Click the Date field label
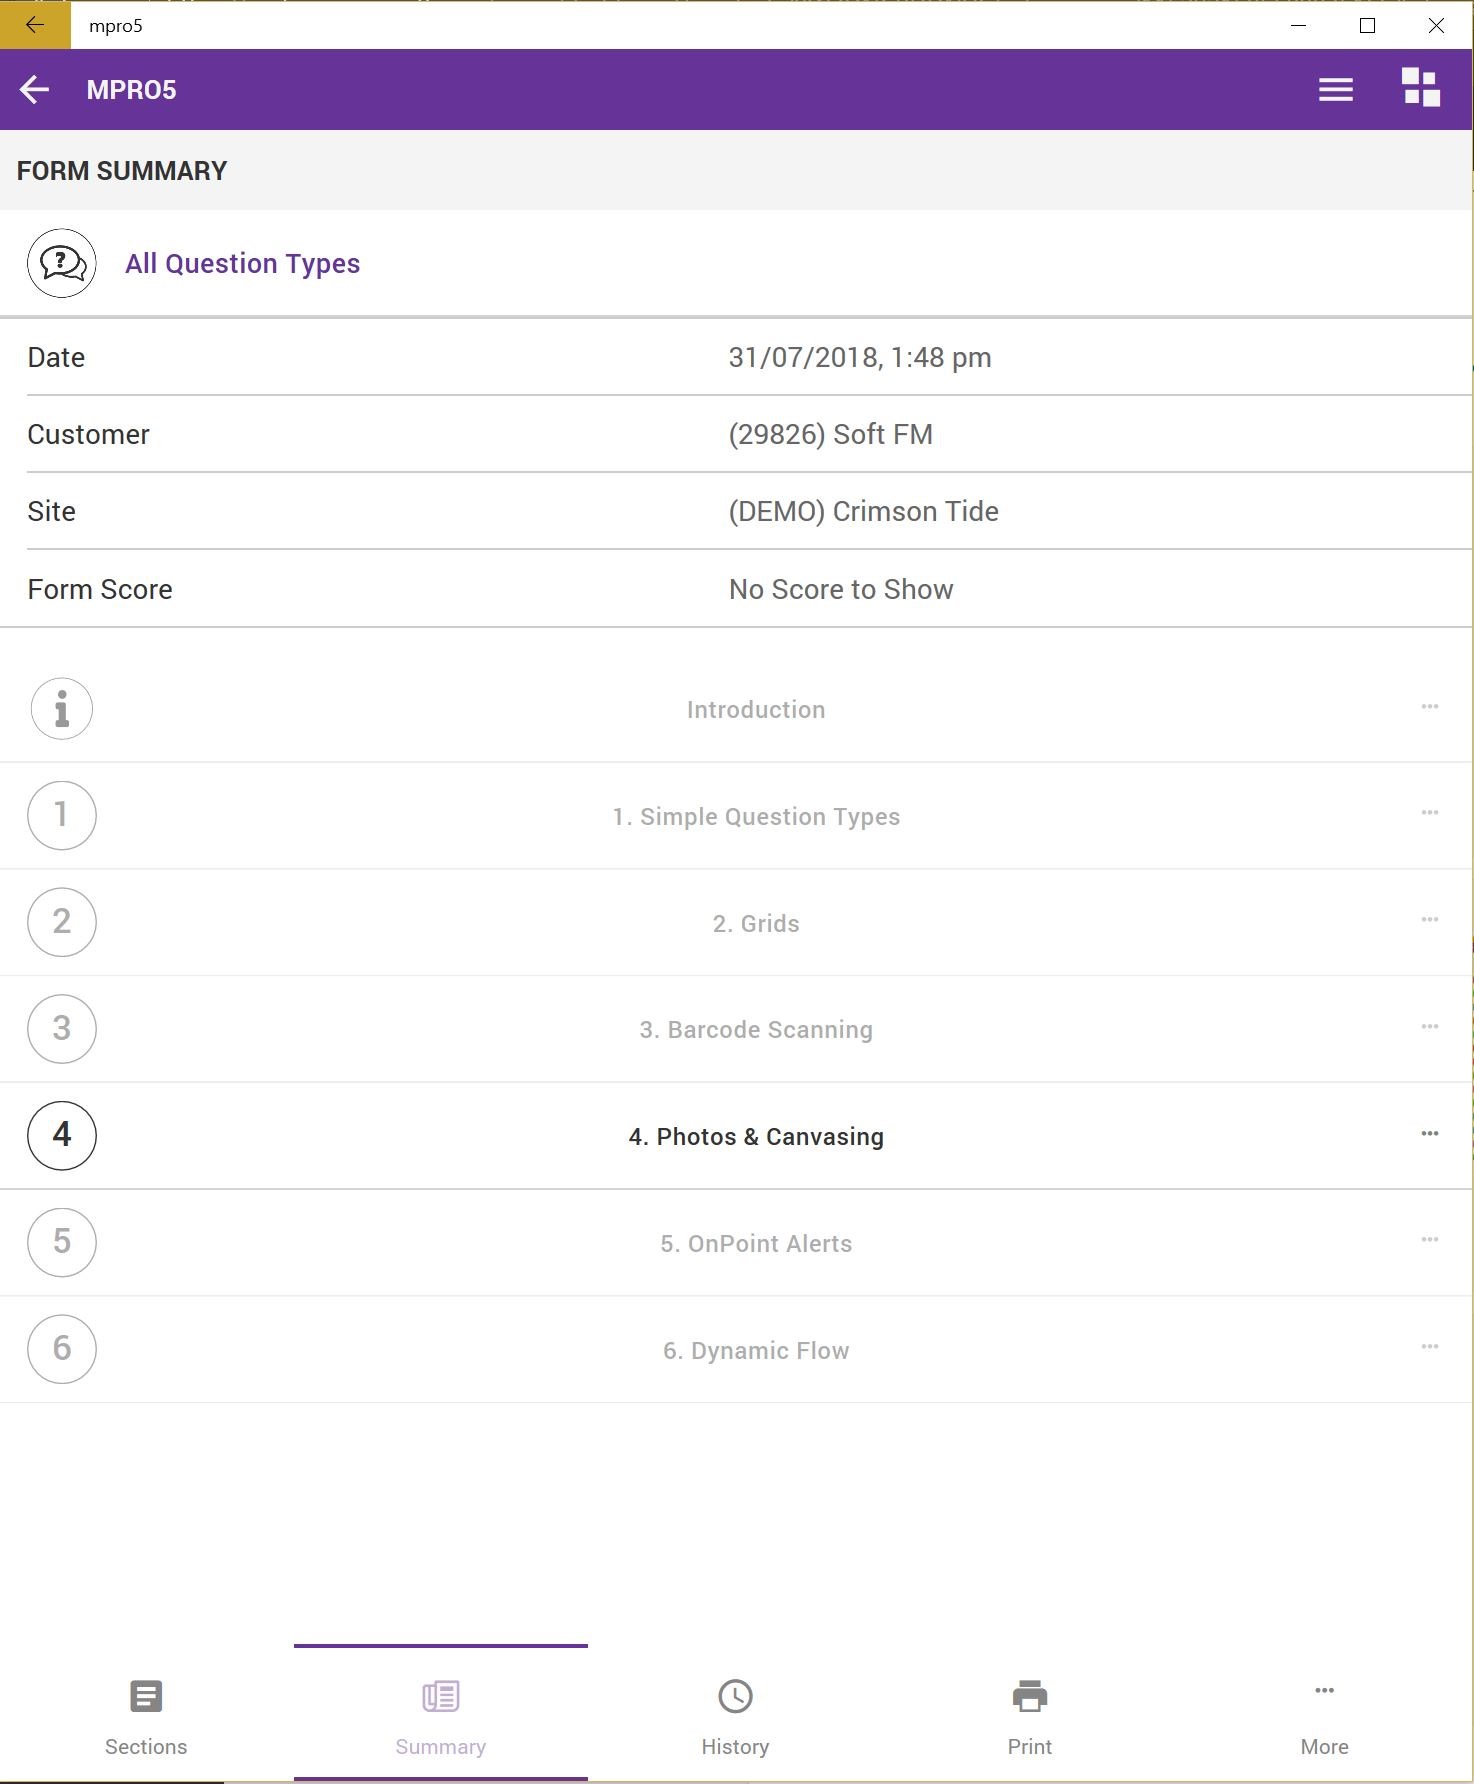Screen dimensions: 1474x1784 [x=56, y=357]
